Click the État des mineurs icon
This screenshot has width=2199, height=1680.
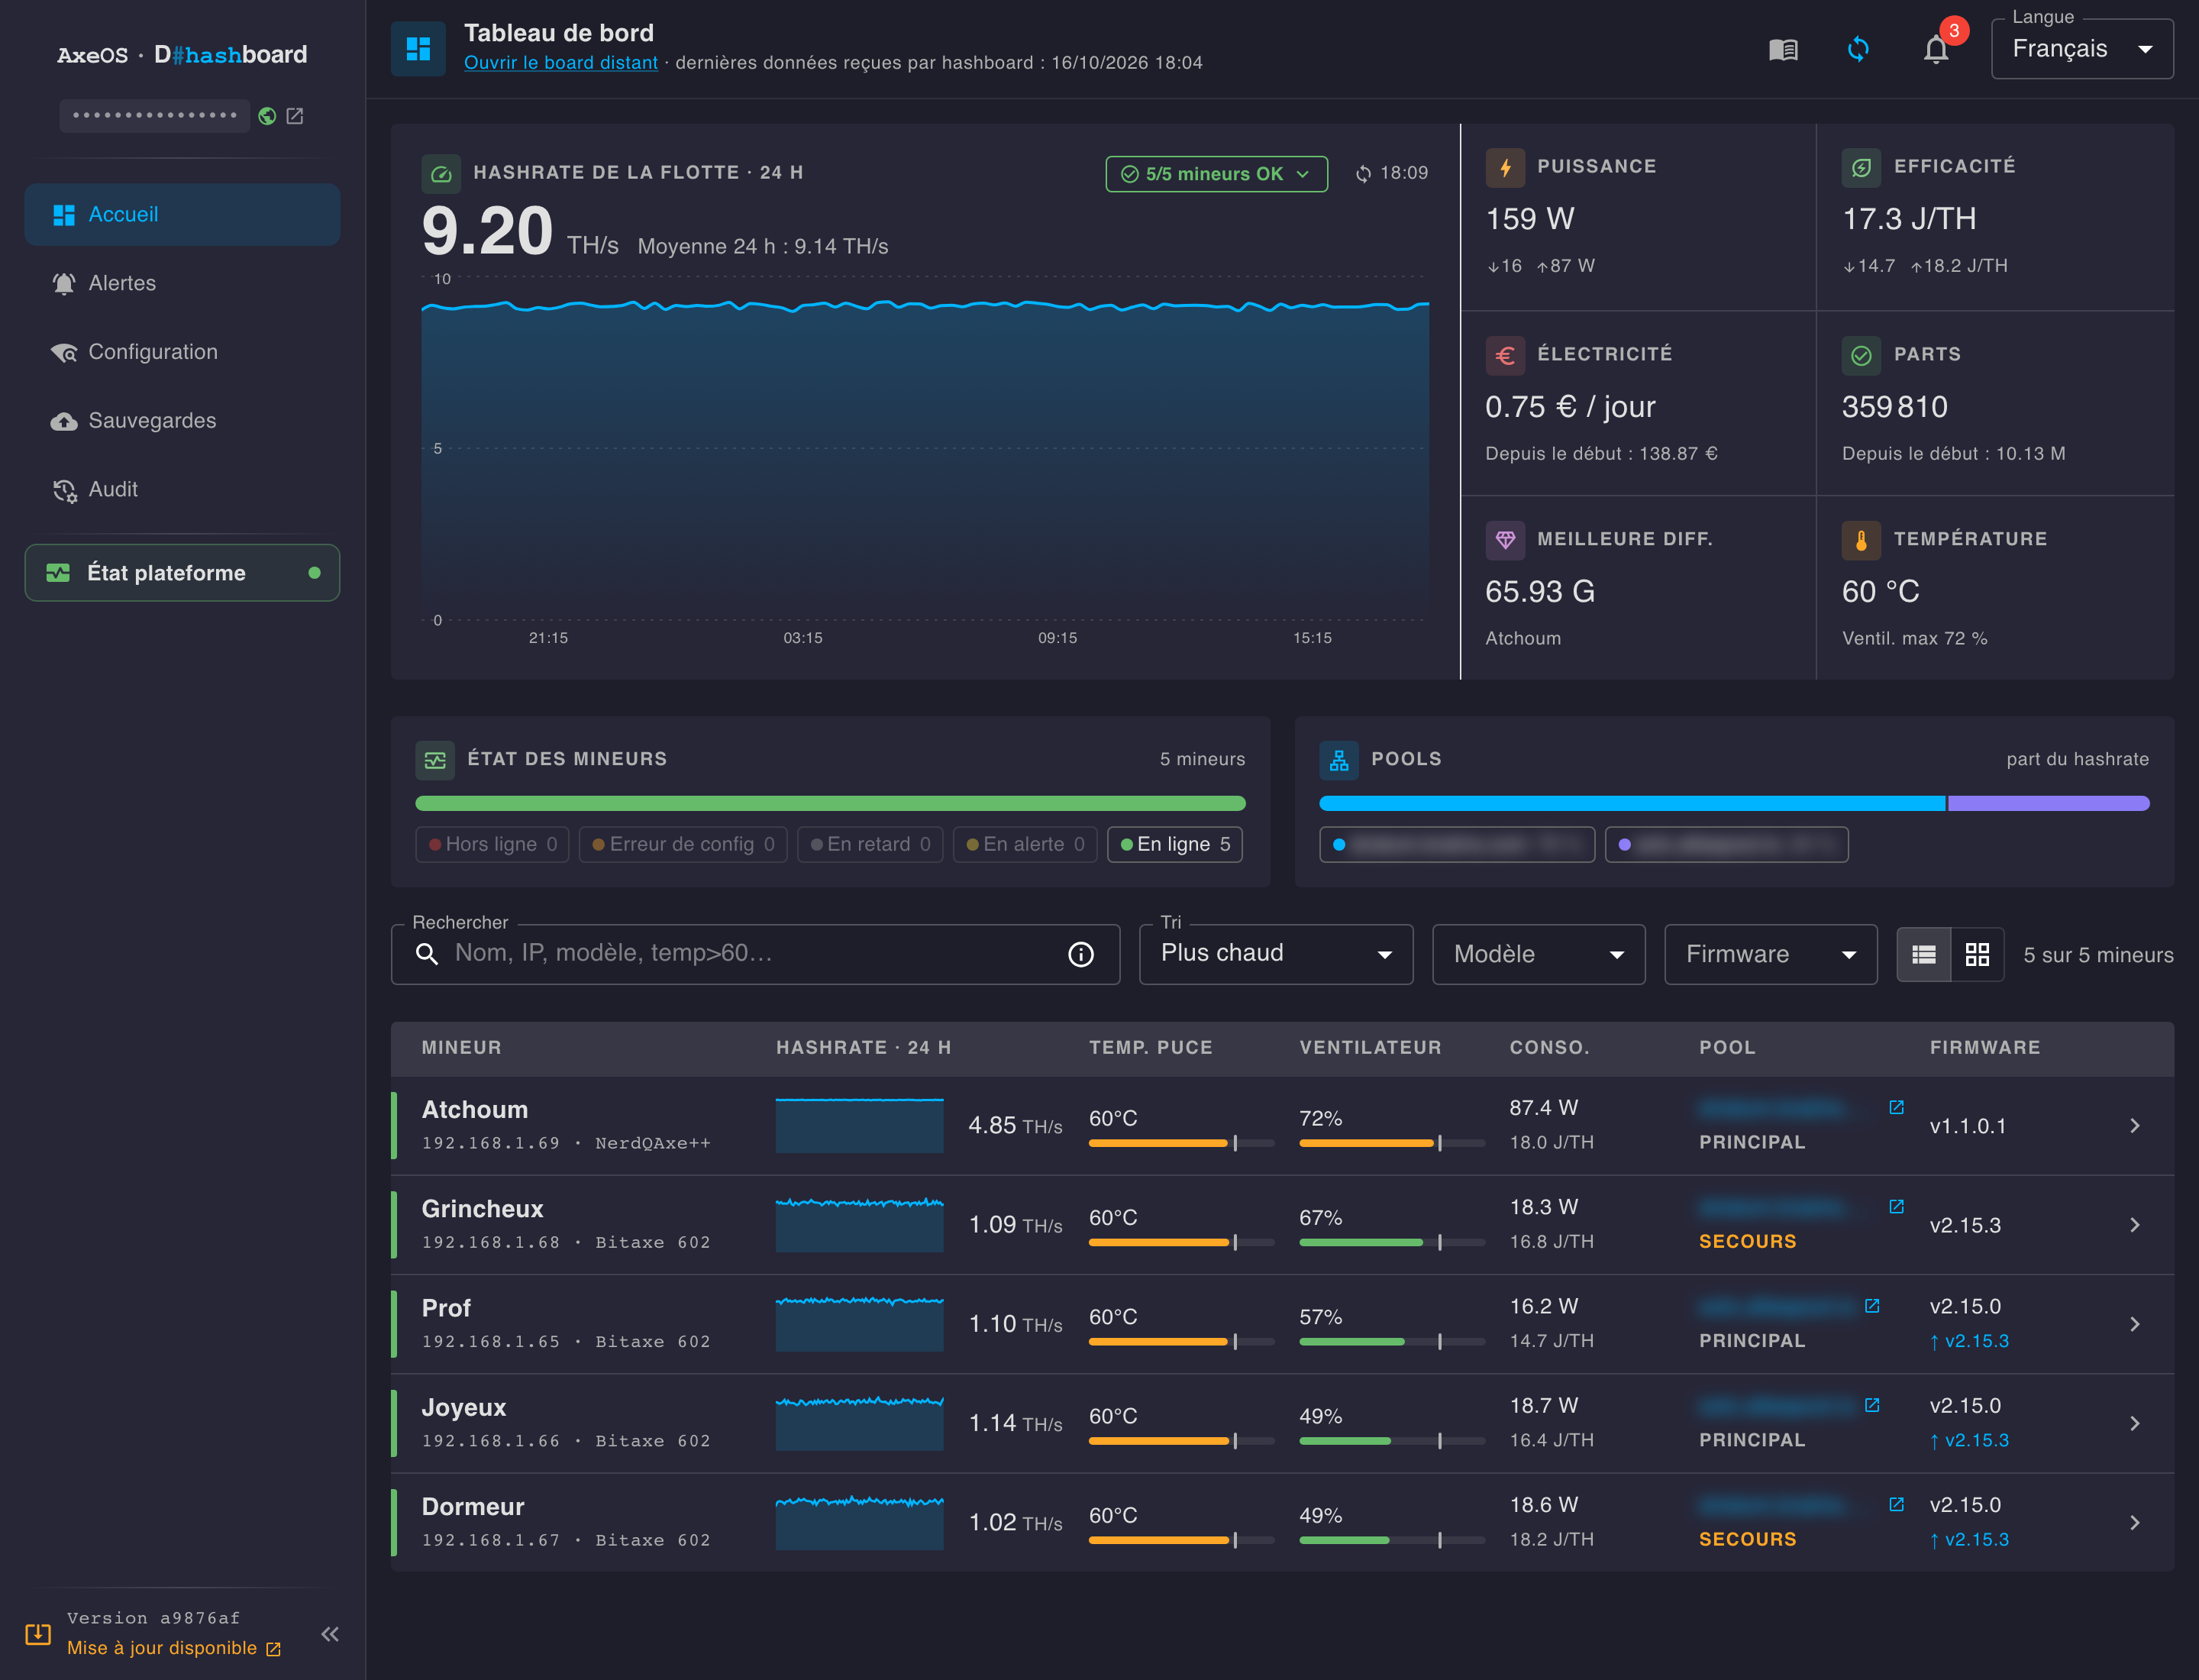click(x=435, y=760)
